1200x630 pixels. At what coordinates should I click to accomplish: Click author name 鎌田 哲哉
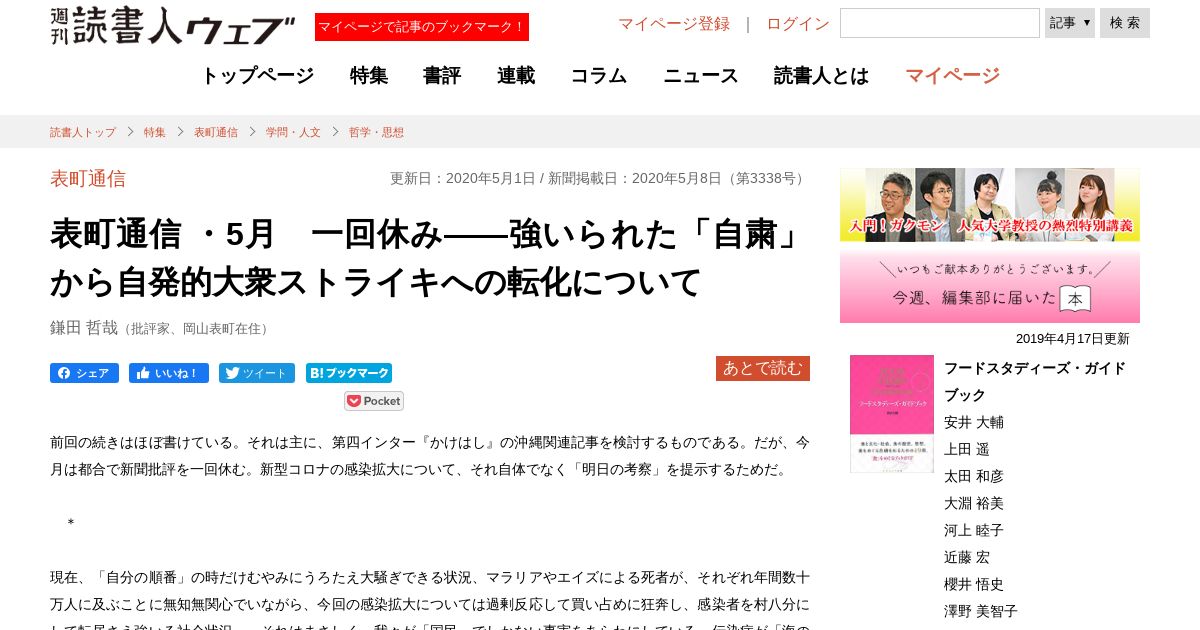pos(84,327)
